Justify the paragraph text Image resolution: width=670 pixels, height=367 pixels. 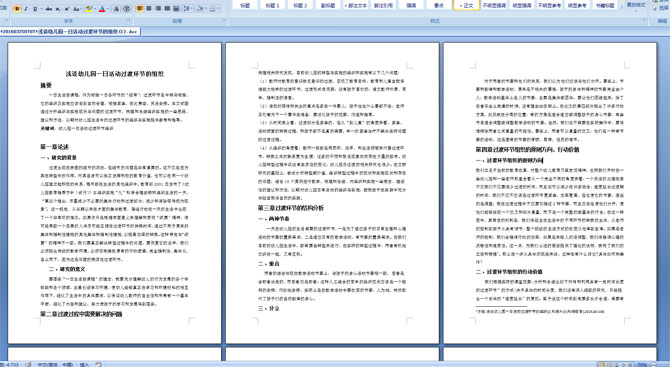(x=167, y=9)
